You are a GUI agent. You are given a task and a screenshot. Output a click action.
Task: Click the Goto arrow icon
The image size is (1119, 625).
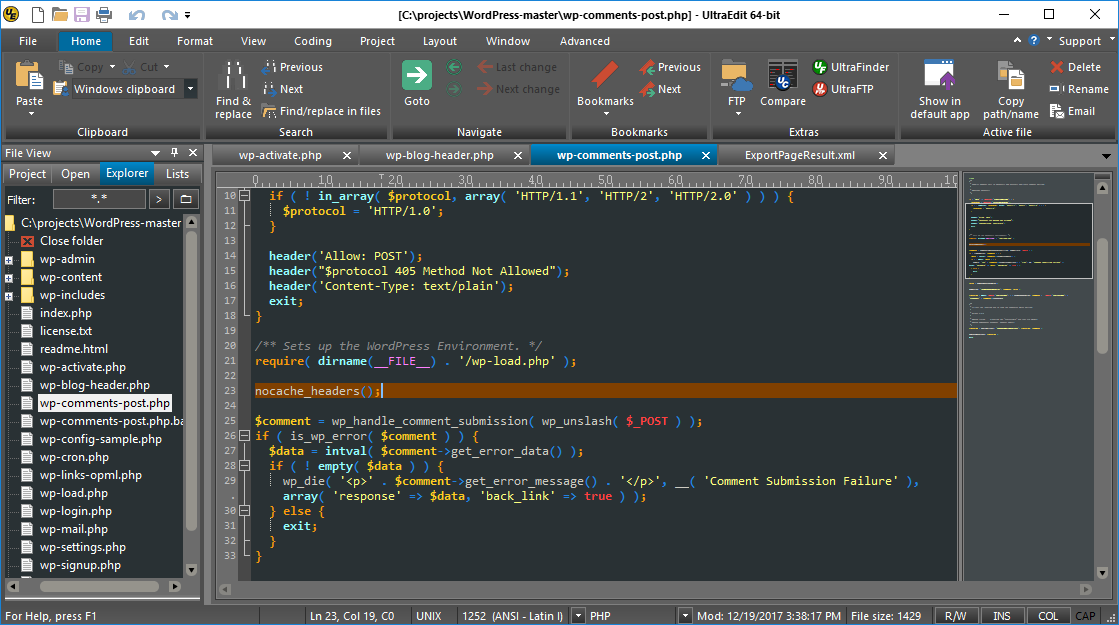tap(417, 76)
